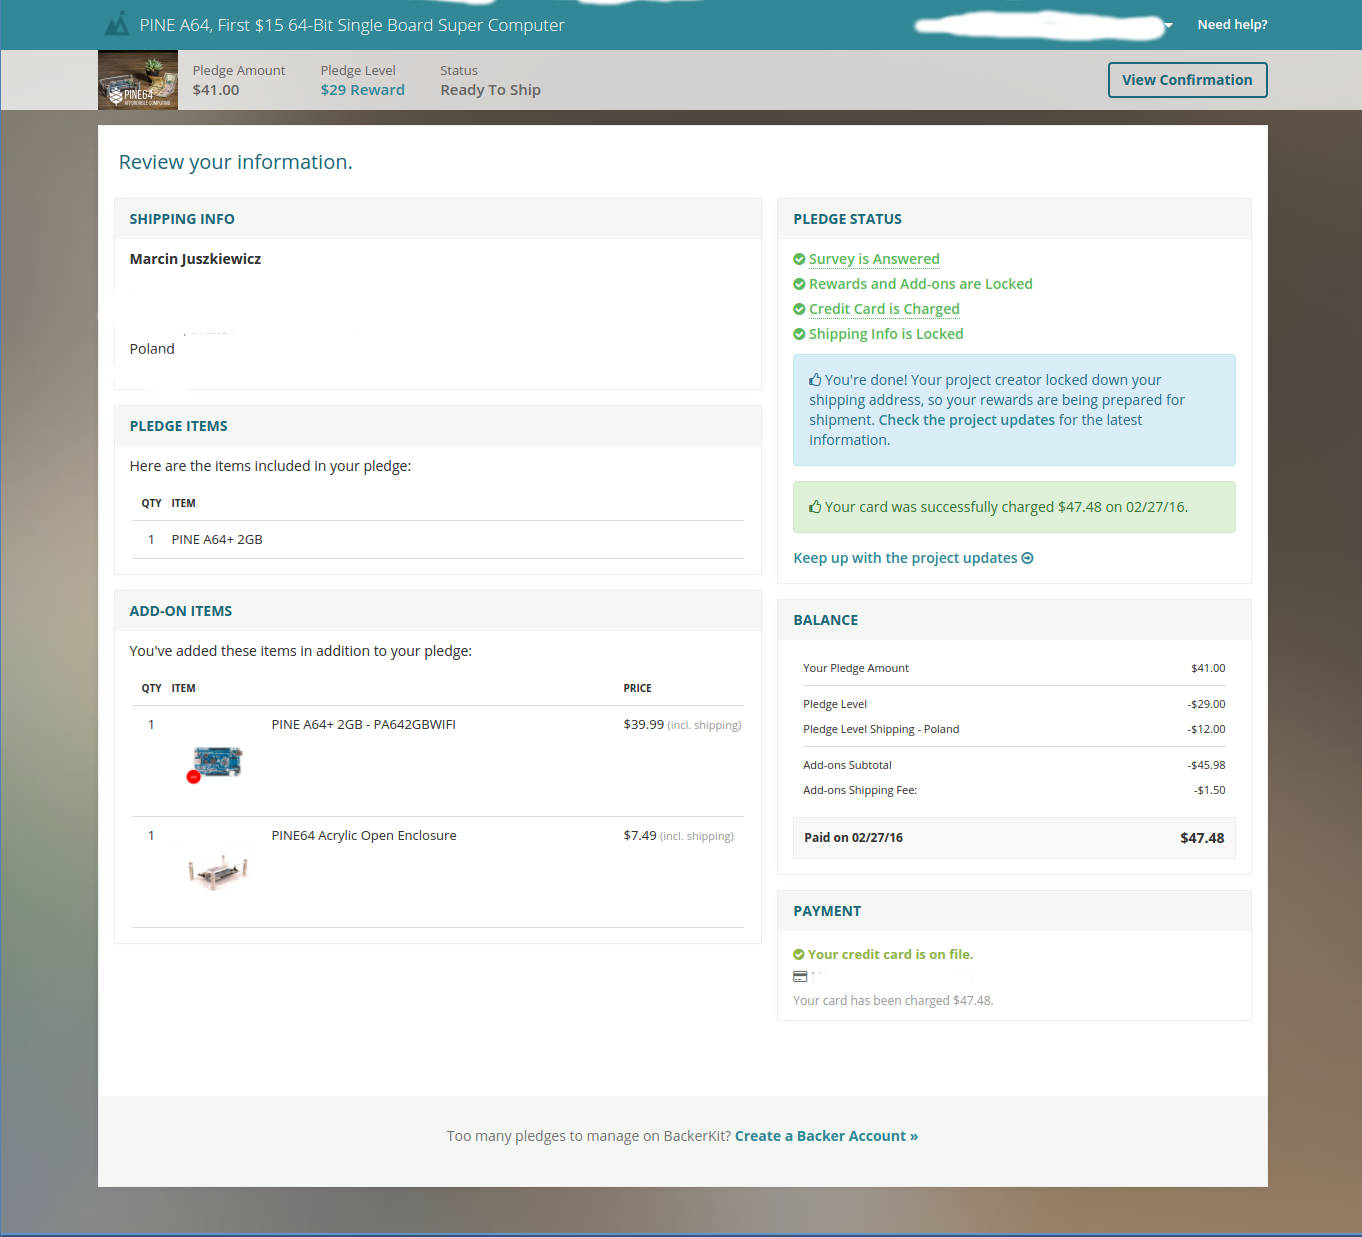Screen dimensions: 1362x1237
Task: Click arrow icon beside Keep up with updates
Action: tap(1027, 558)
